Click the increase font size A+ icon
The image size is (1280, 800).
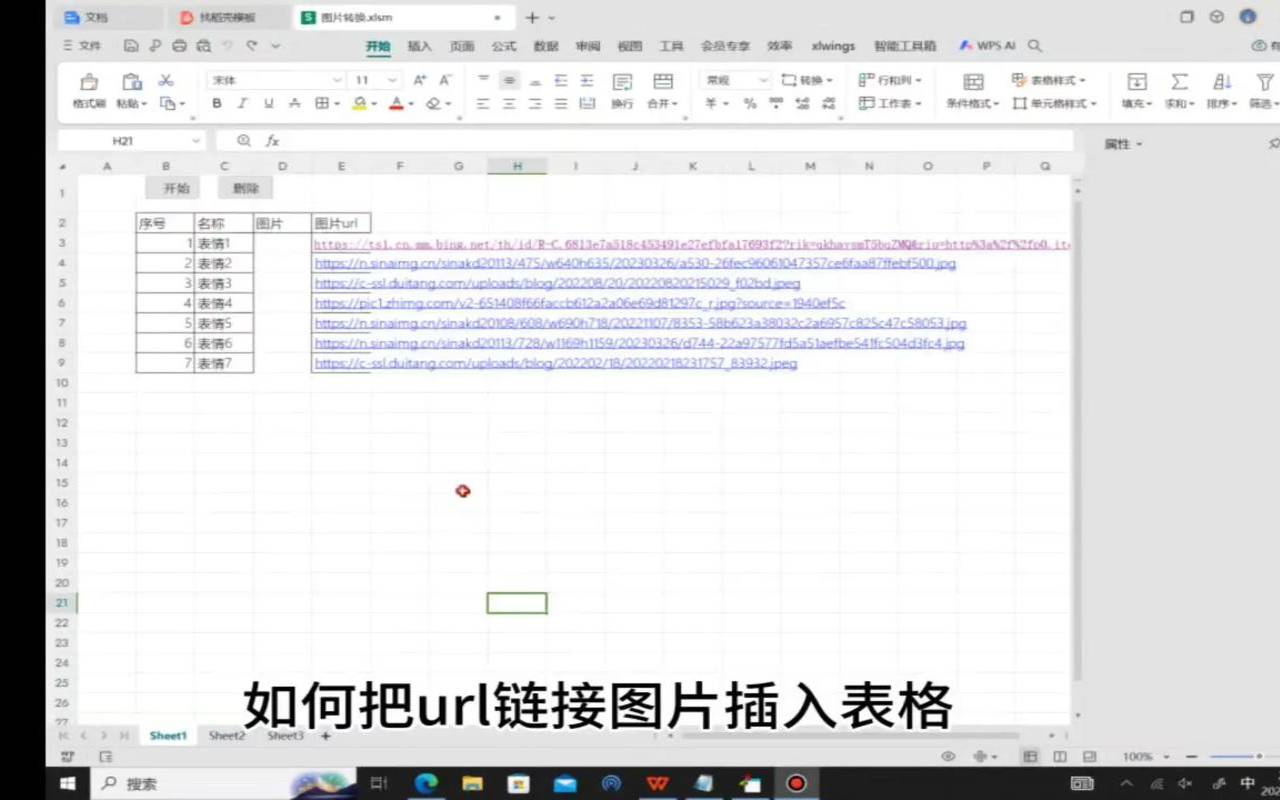pos(420,80)
